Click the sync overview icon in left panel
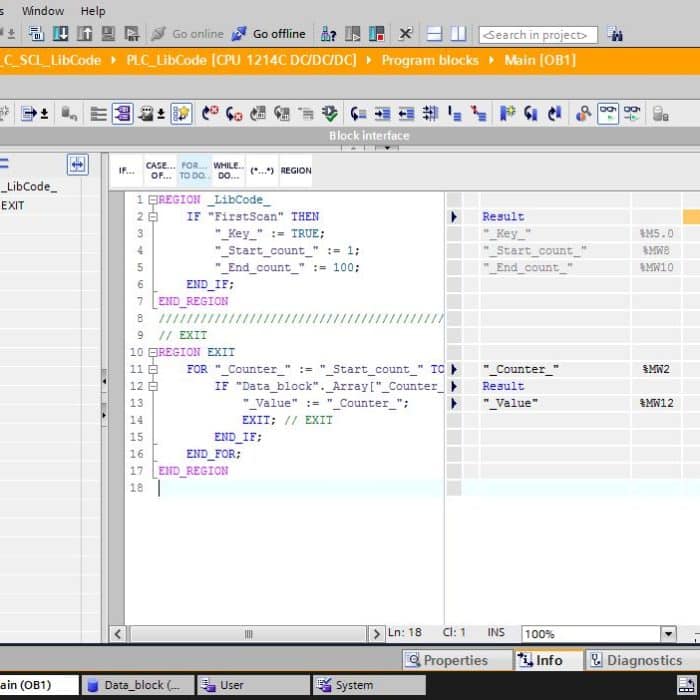This screenshot has width=700, height=700. 78,165
